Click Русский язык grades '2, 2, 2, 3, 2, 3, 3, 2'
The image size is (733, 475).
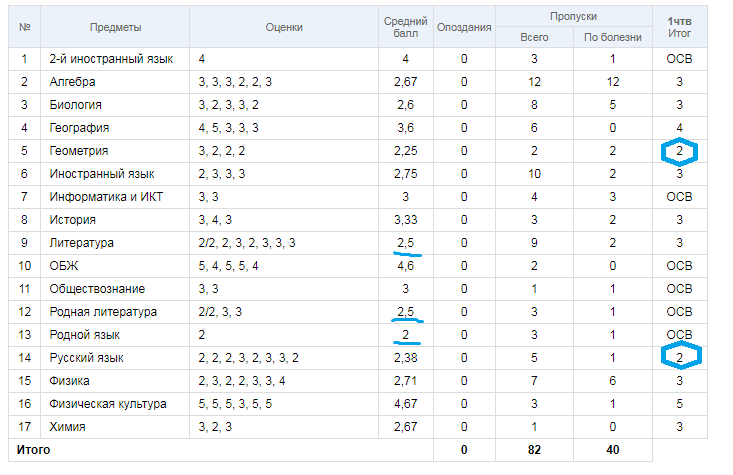pyautogui.click(x=248, y=358)
